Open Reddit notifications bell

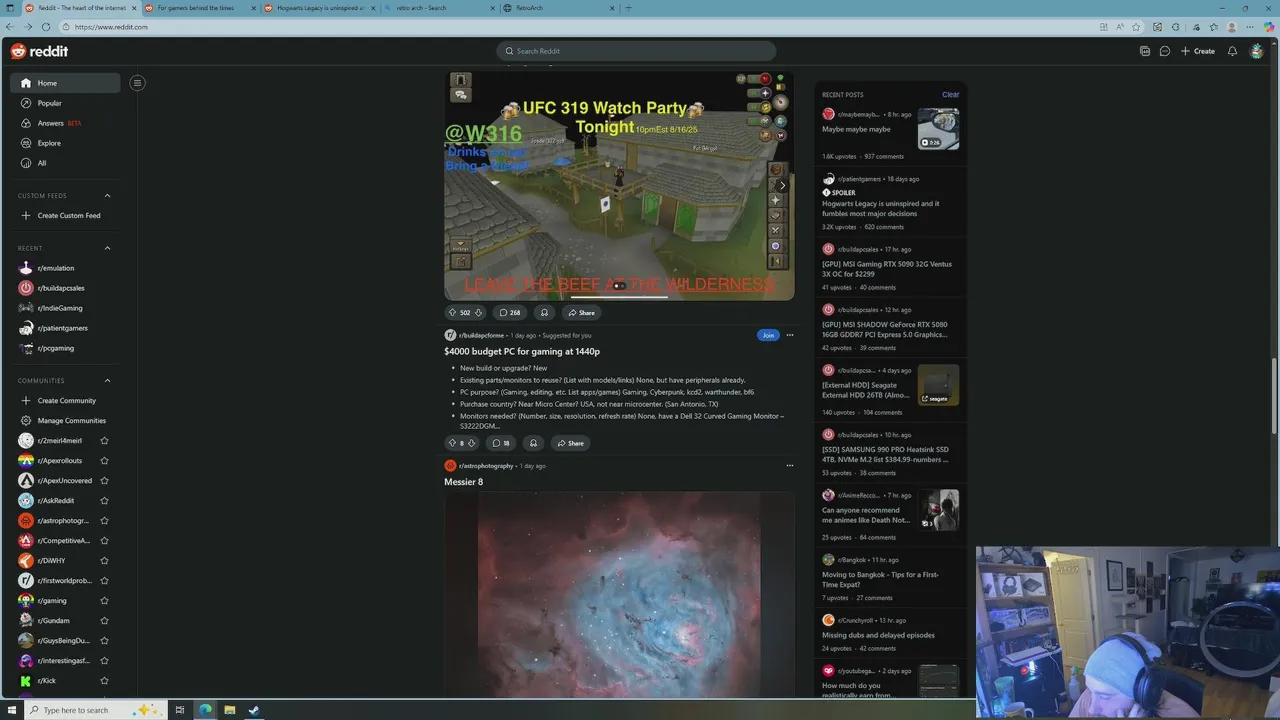(1232, 51)
